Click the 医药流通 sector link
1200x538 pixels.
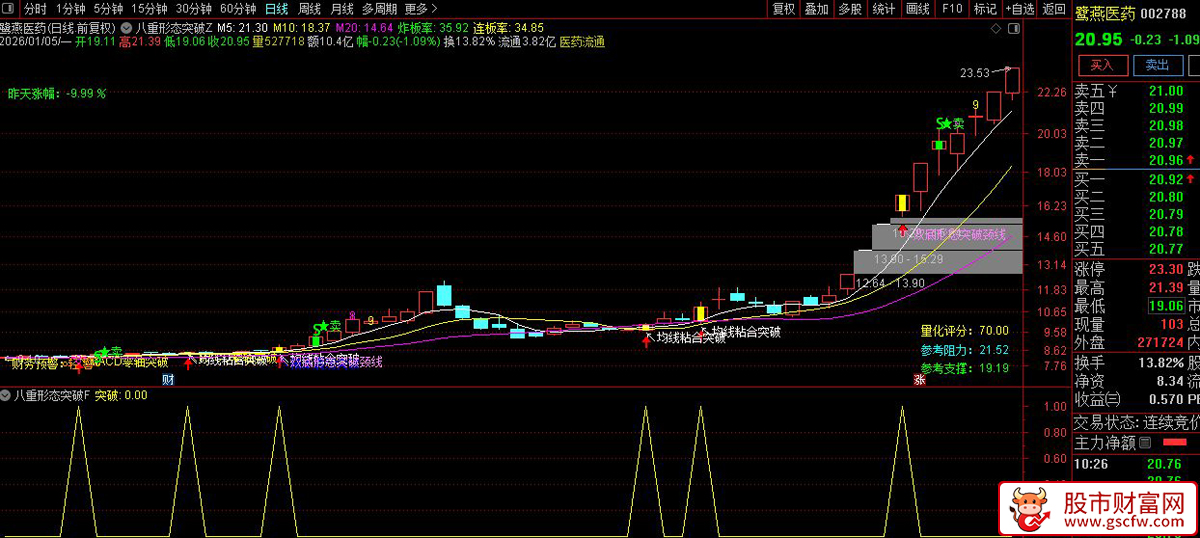click(581, 42)
